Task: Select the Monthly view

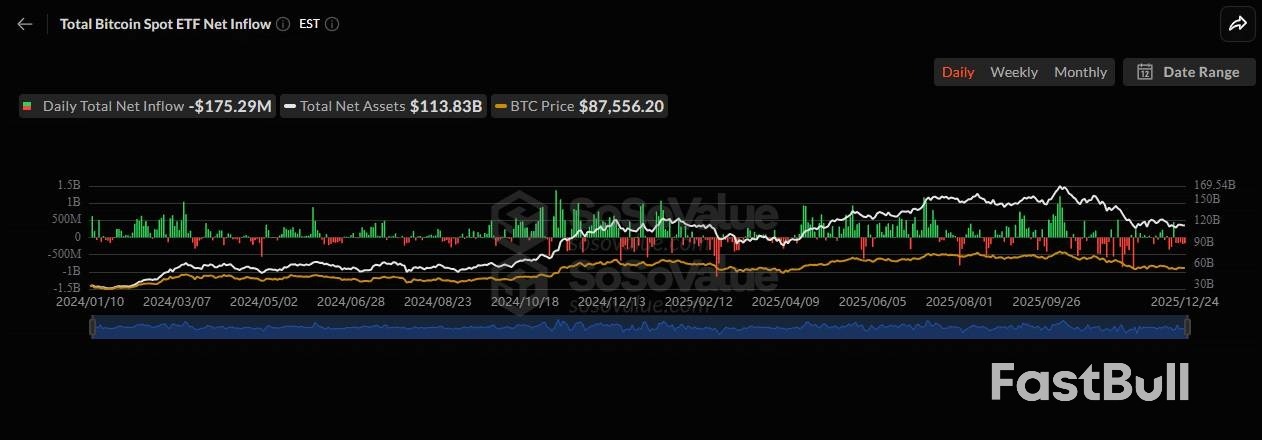Action: click(1080, 72)
